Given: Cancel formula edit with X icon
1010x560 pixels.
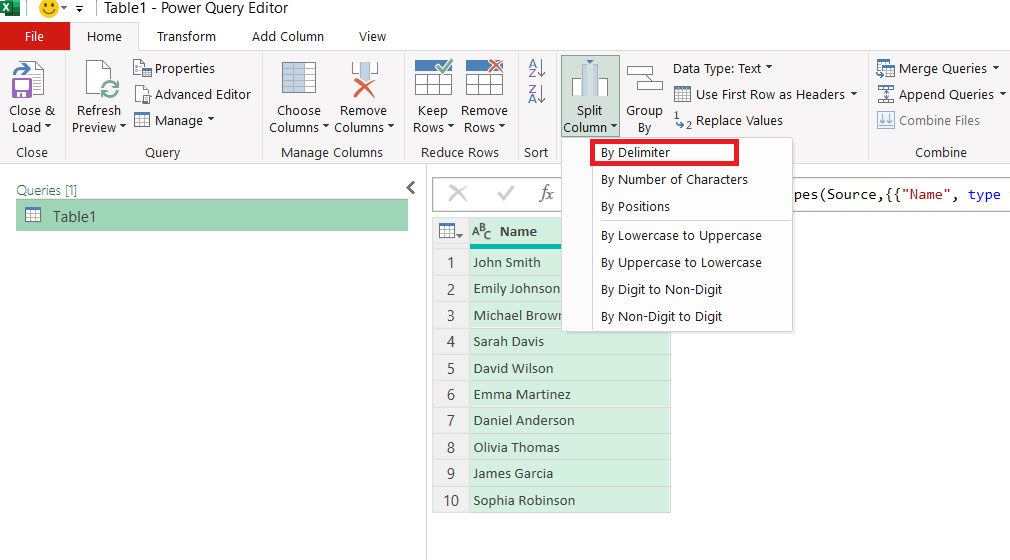Looking at the screenshot, I should [458, 193].
